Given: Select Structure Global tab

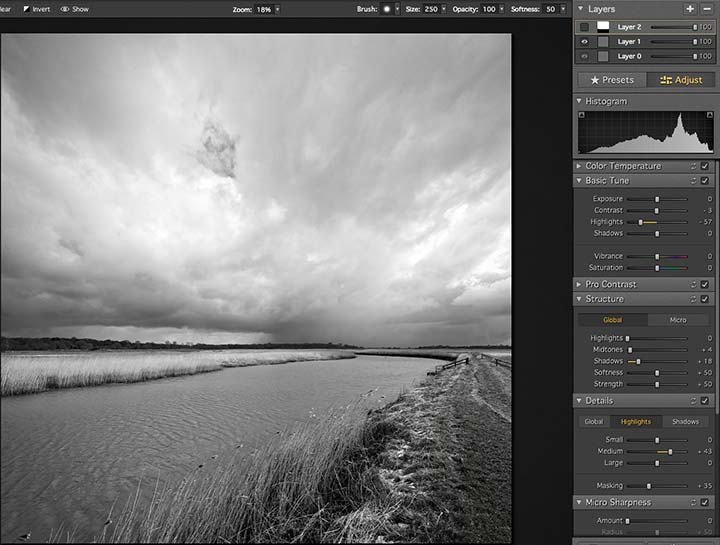Looking at the screenshot, I should pyautogui.click(x=613, y=320).
